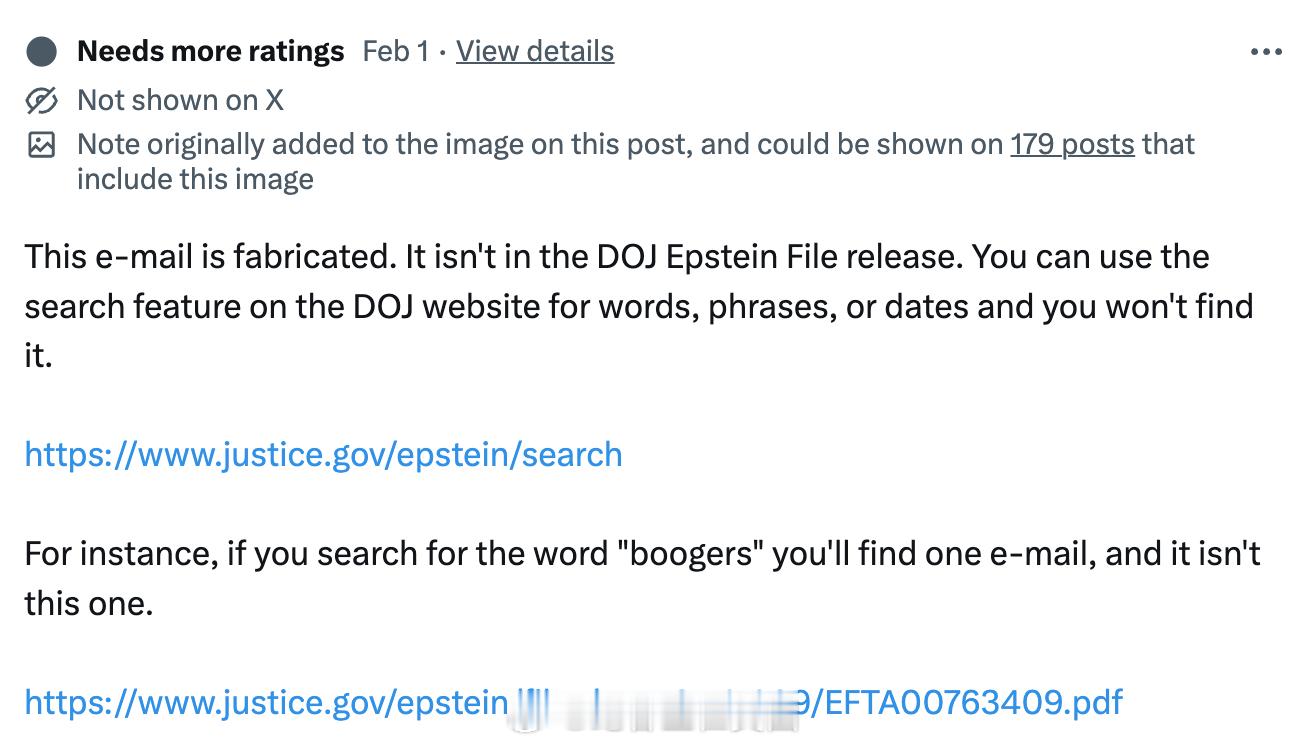Click the image icon beside the note info
Screen dimensions: 1310x746
[x=41, y=145]
